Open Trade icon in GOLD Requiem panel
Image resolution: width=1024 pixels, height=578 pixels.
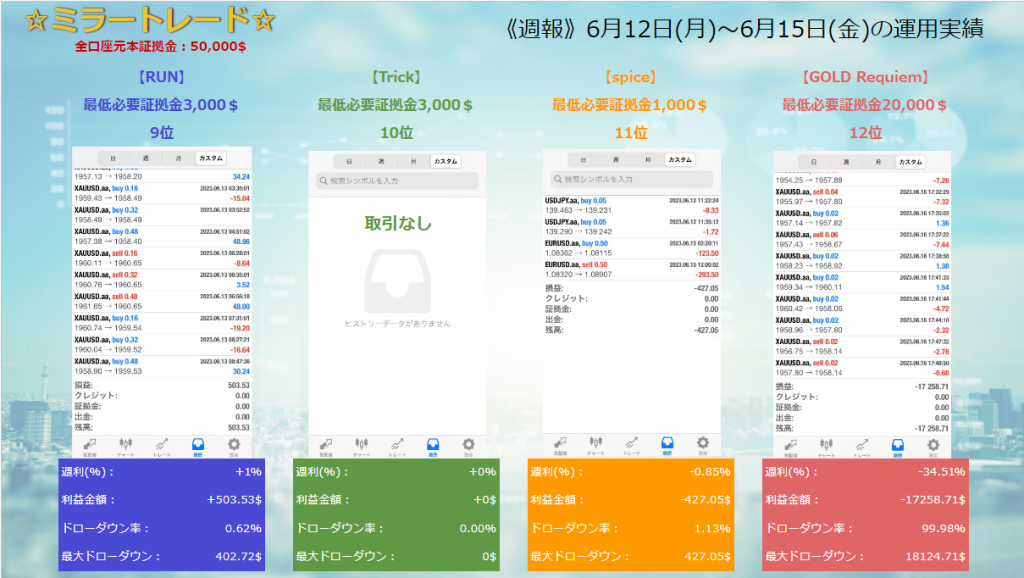pos(862,446)
